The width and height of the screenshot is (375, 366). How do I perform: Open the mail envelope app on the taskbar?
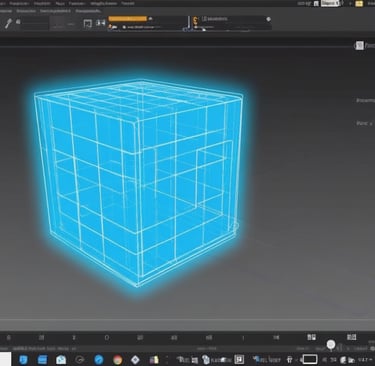pos(61,360)
